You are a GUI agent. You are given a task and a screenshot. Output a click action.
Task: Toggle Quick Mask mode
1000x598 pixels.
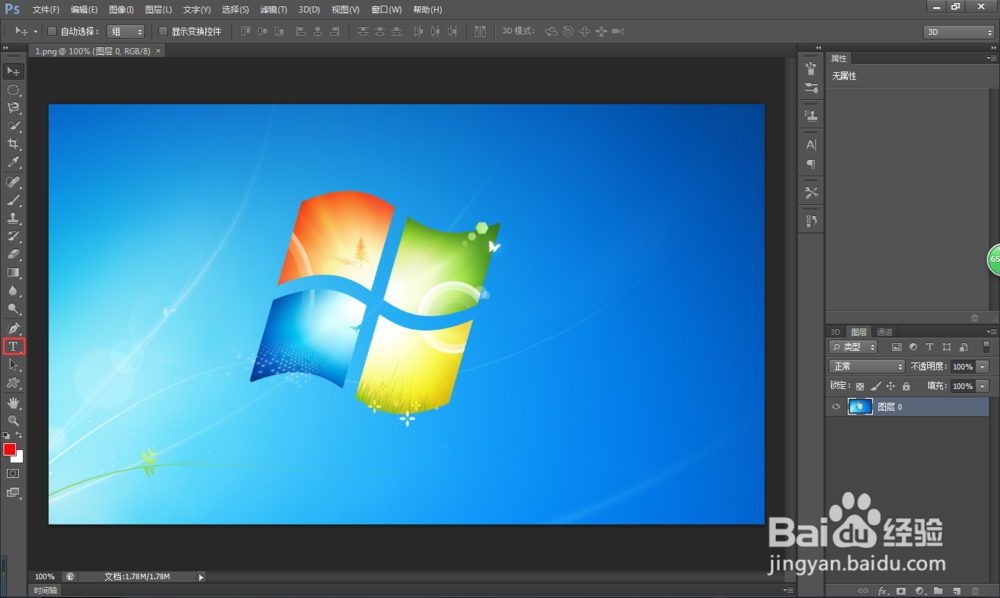pyautogui.click(x=13, y=474)
